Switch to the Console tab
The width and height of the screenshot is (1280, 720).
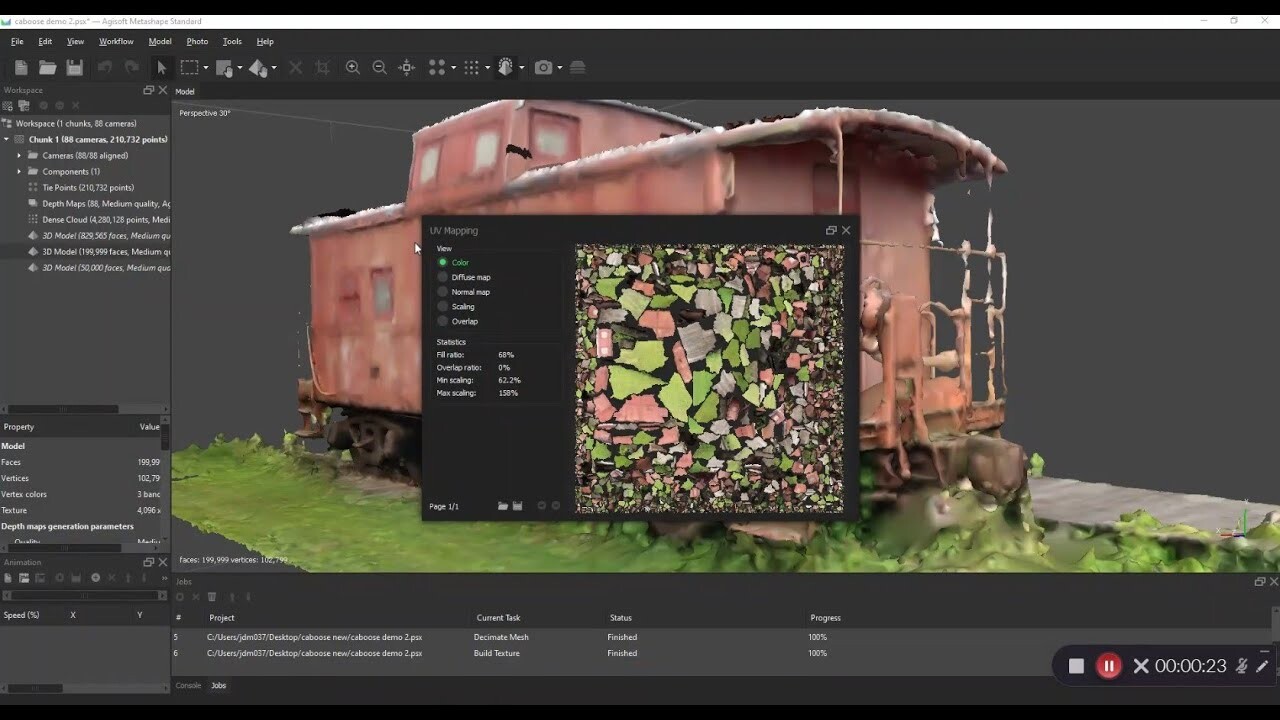tap(188, 685)
